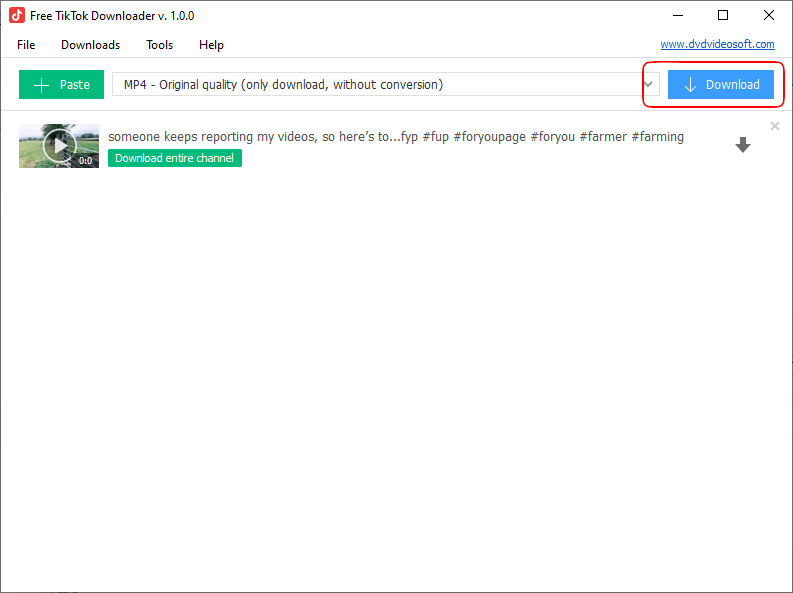Maximize the Free TikTok Downloader window
Viewport: 793px width, 593px height.
723,16
